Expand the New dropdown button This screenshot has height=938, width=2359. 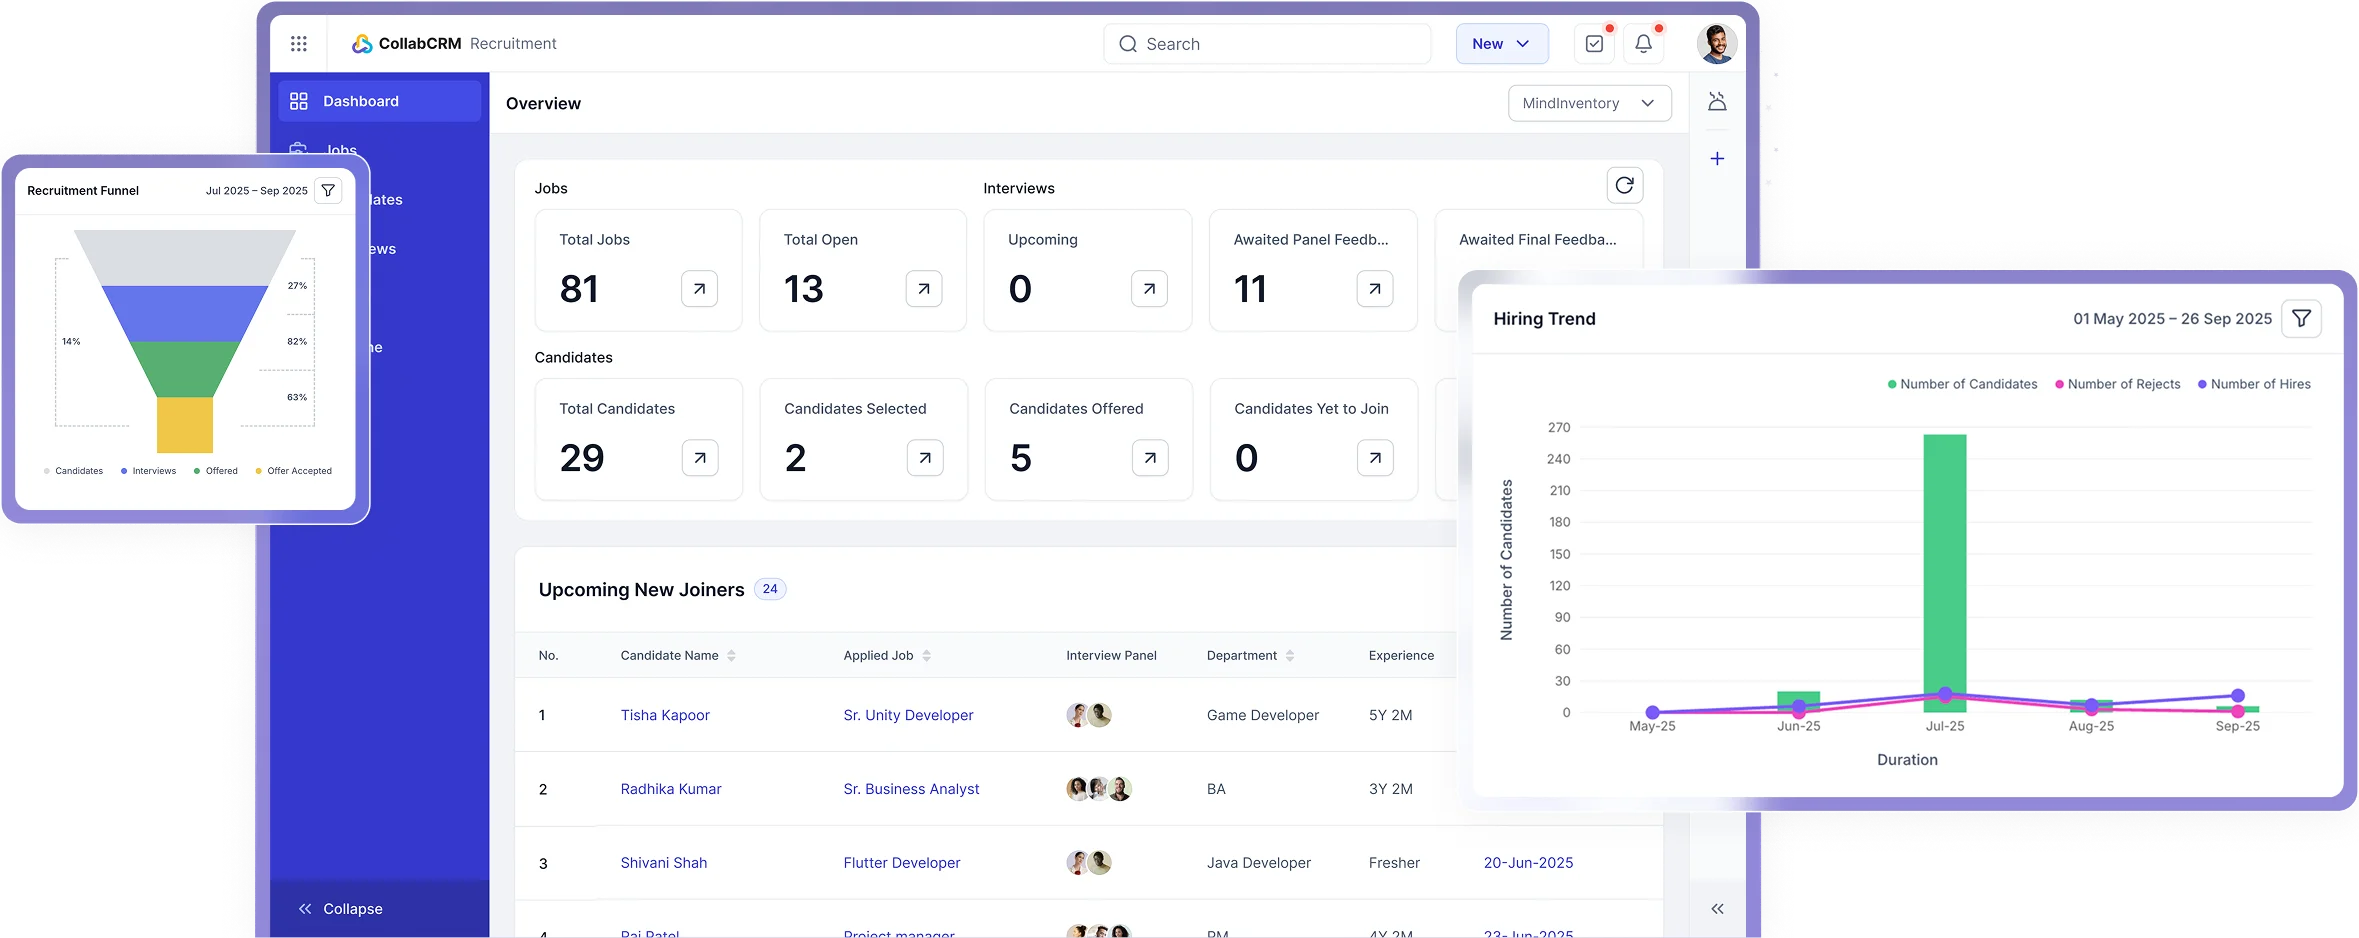pyautogui.click(x=1501, y=44)
